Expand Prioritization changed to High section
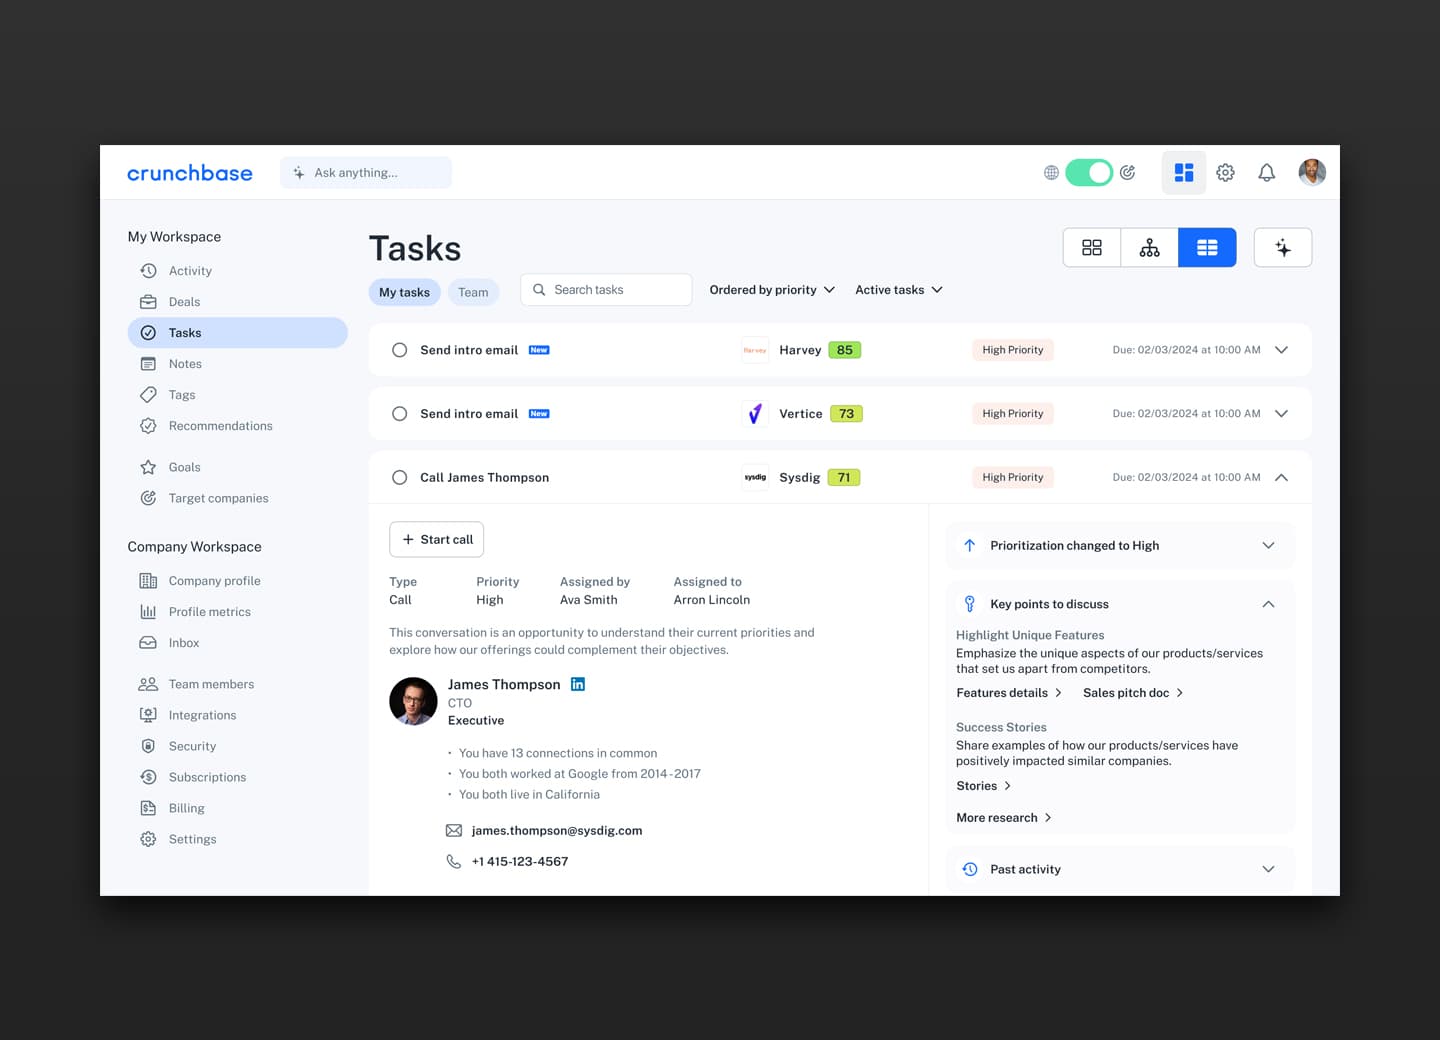The height and width of the screenshot is (1040, 1440). (x=1268, y=545)
